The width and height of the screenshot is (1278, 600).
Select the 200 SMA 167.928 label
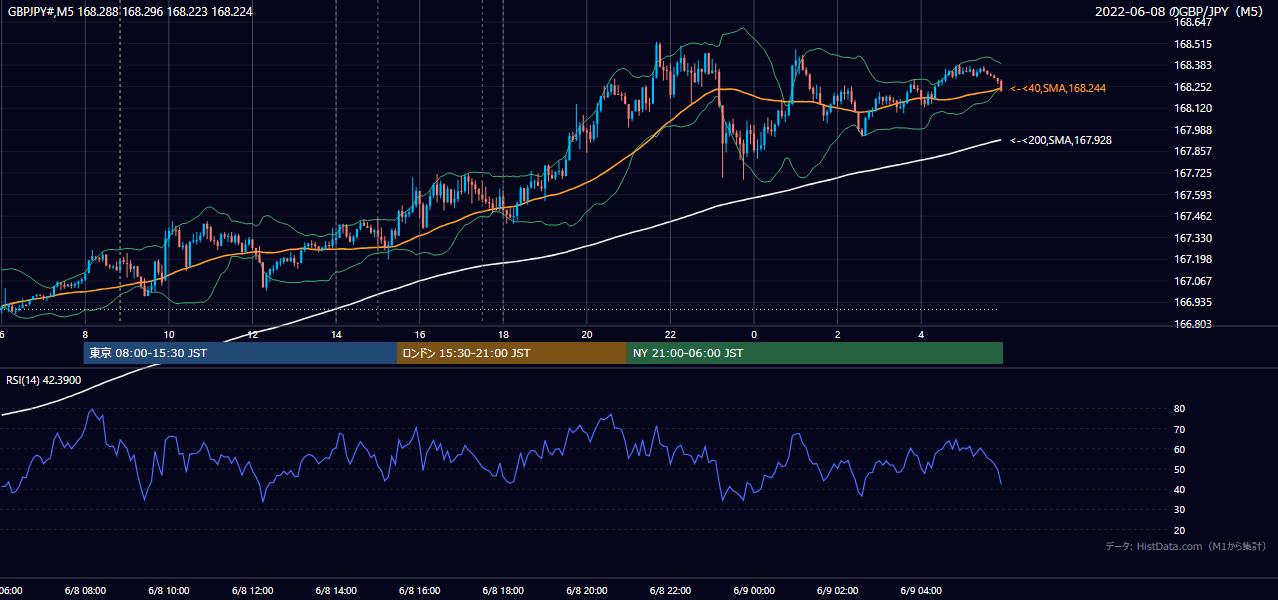click(1061, 140)
